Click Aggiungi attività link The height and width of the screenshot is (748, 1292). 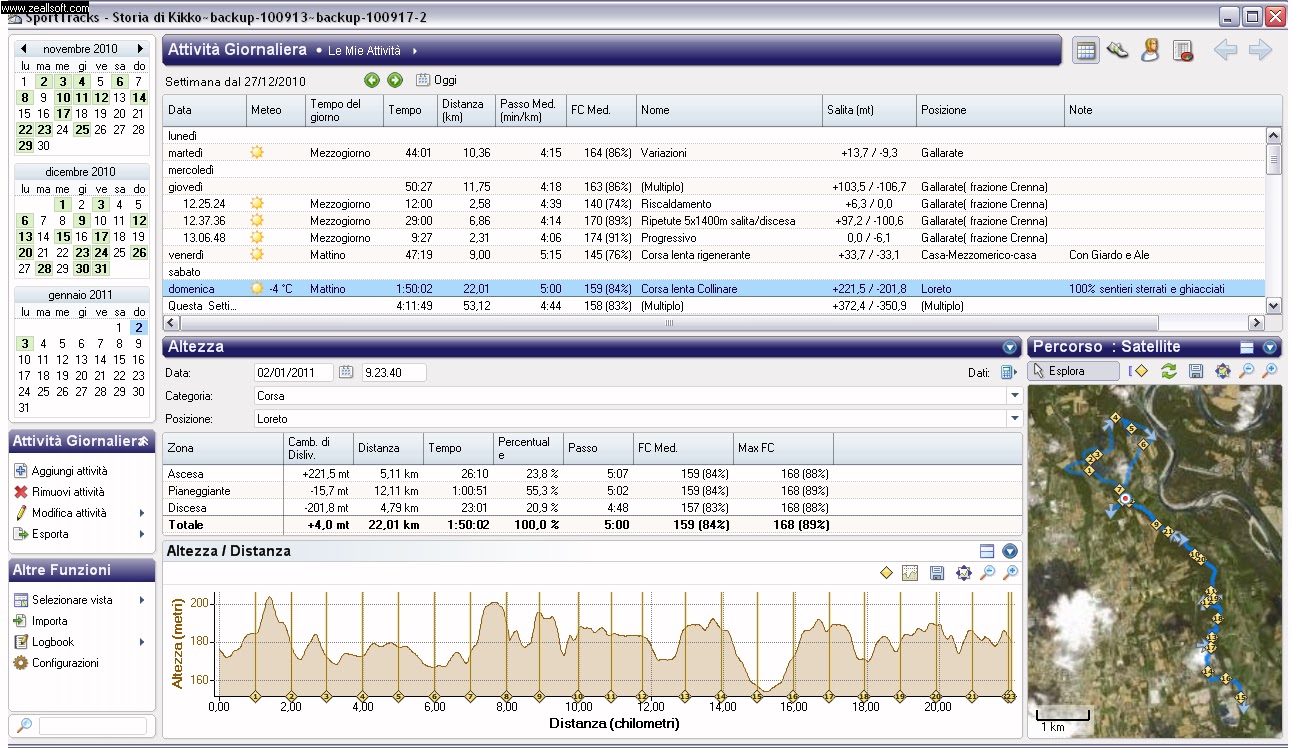[x=68, y=471]
